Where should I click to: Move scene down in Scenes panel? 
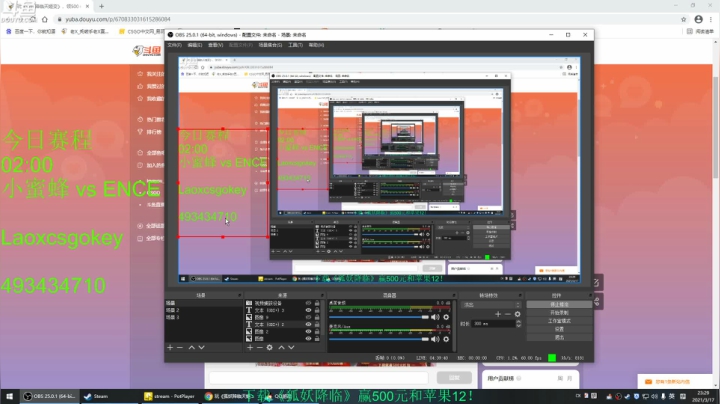coord(202,348)
